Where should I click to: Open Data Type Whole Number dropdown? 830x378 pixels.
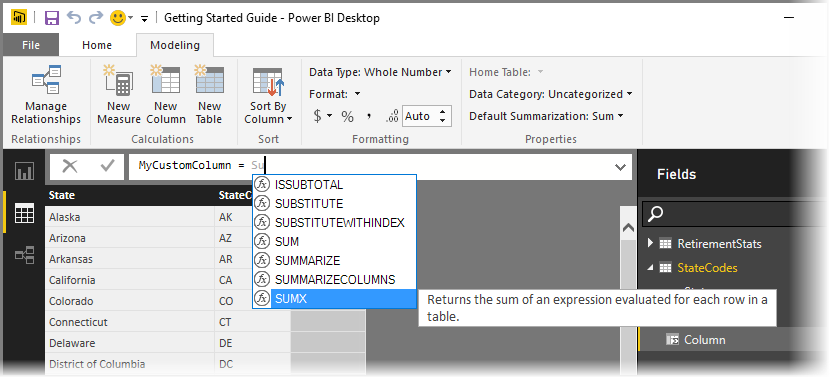(x=380, y=72)
